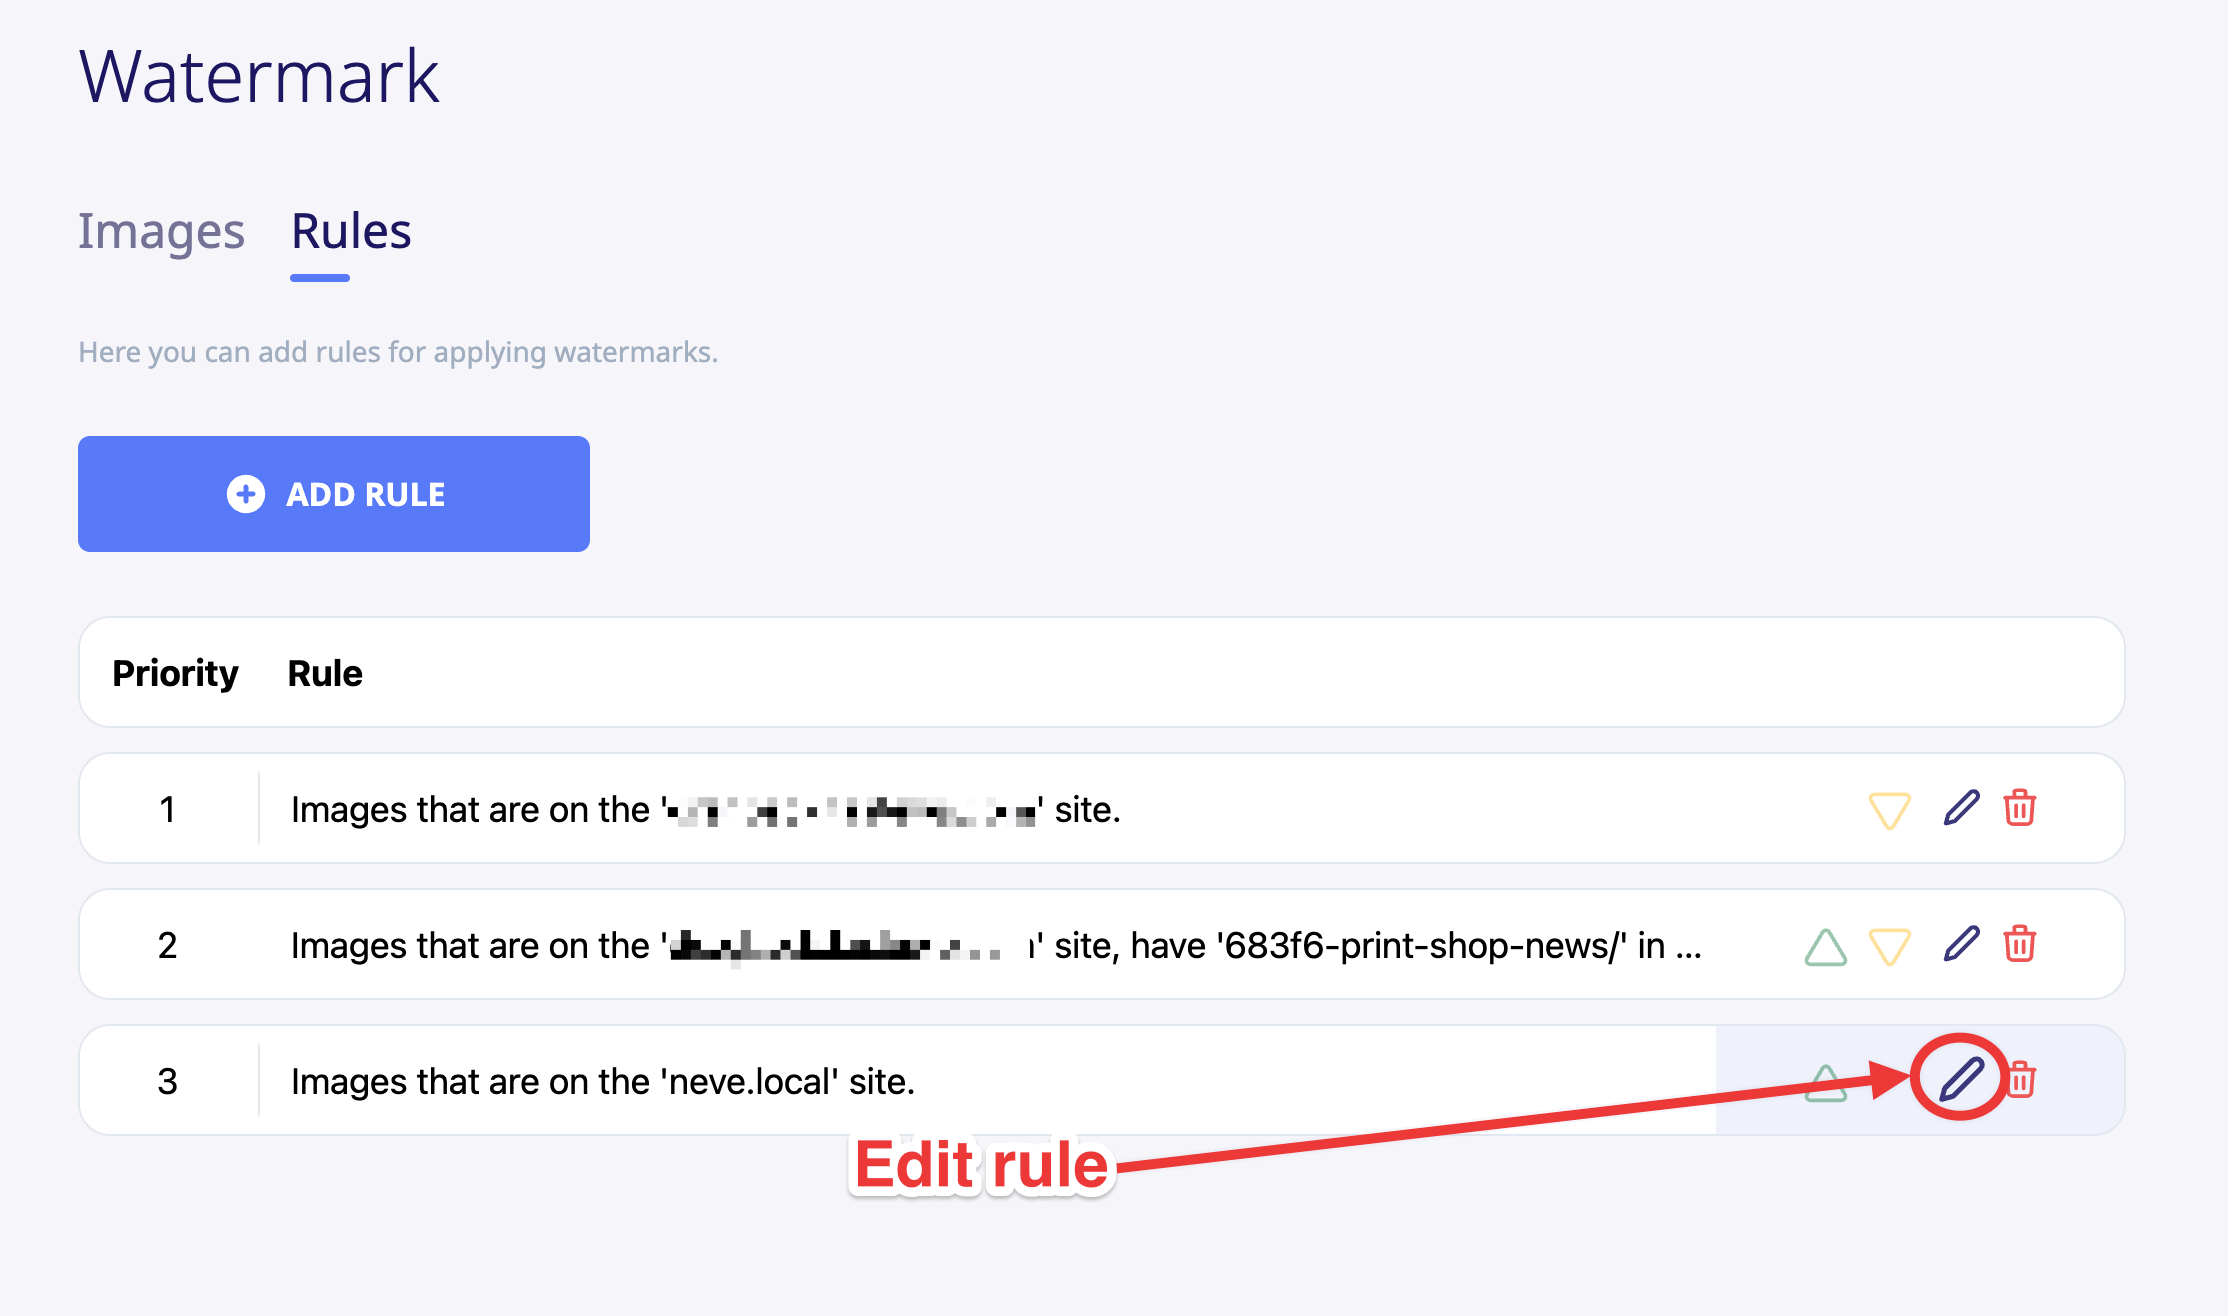Click the Watermark page title
Screen dimensions: 2228x1316
coord(259,76)
